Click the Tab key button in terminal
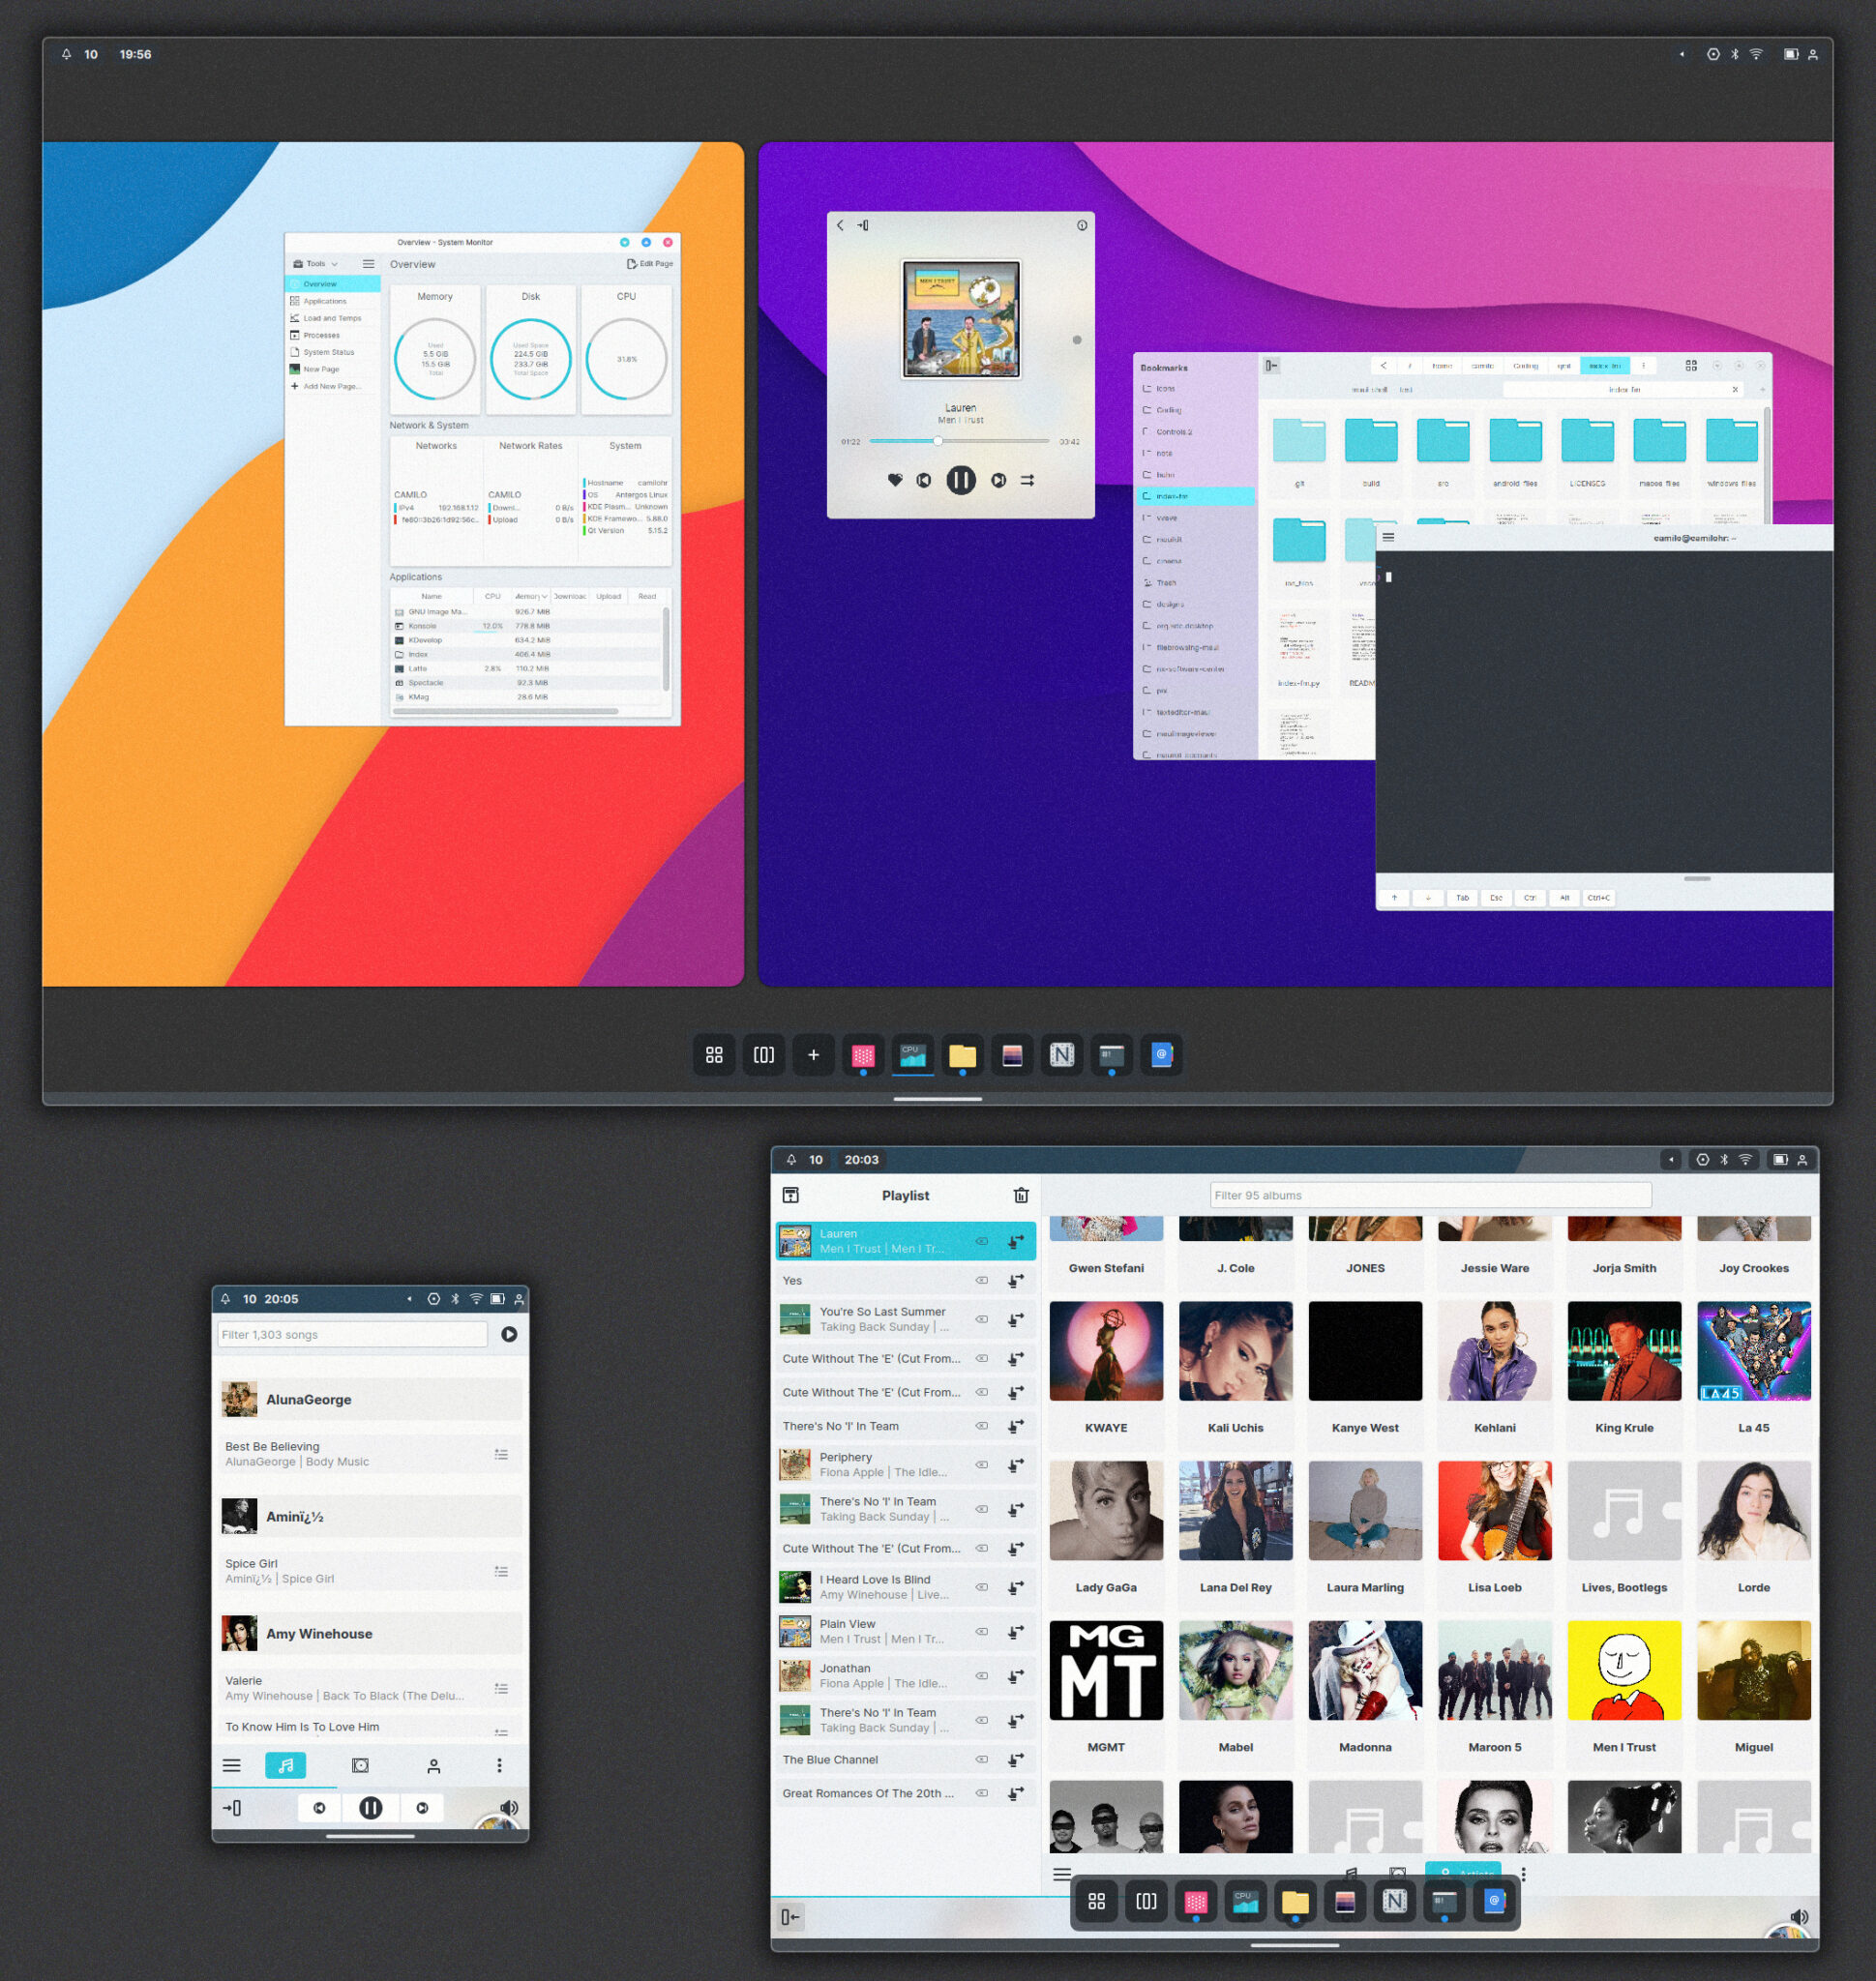The image size is (1876, 1981). [1462, 898]
